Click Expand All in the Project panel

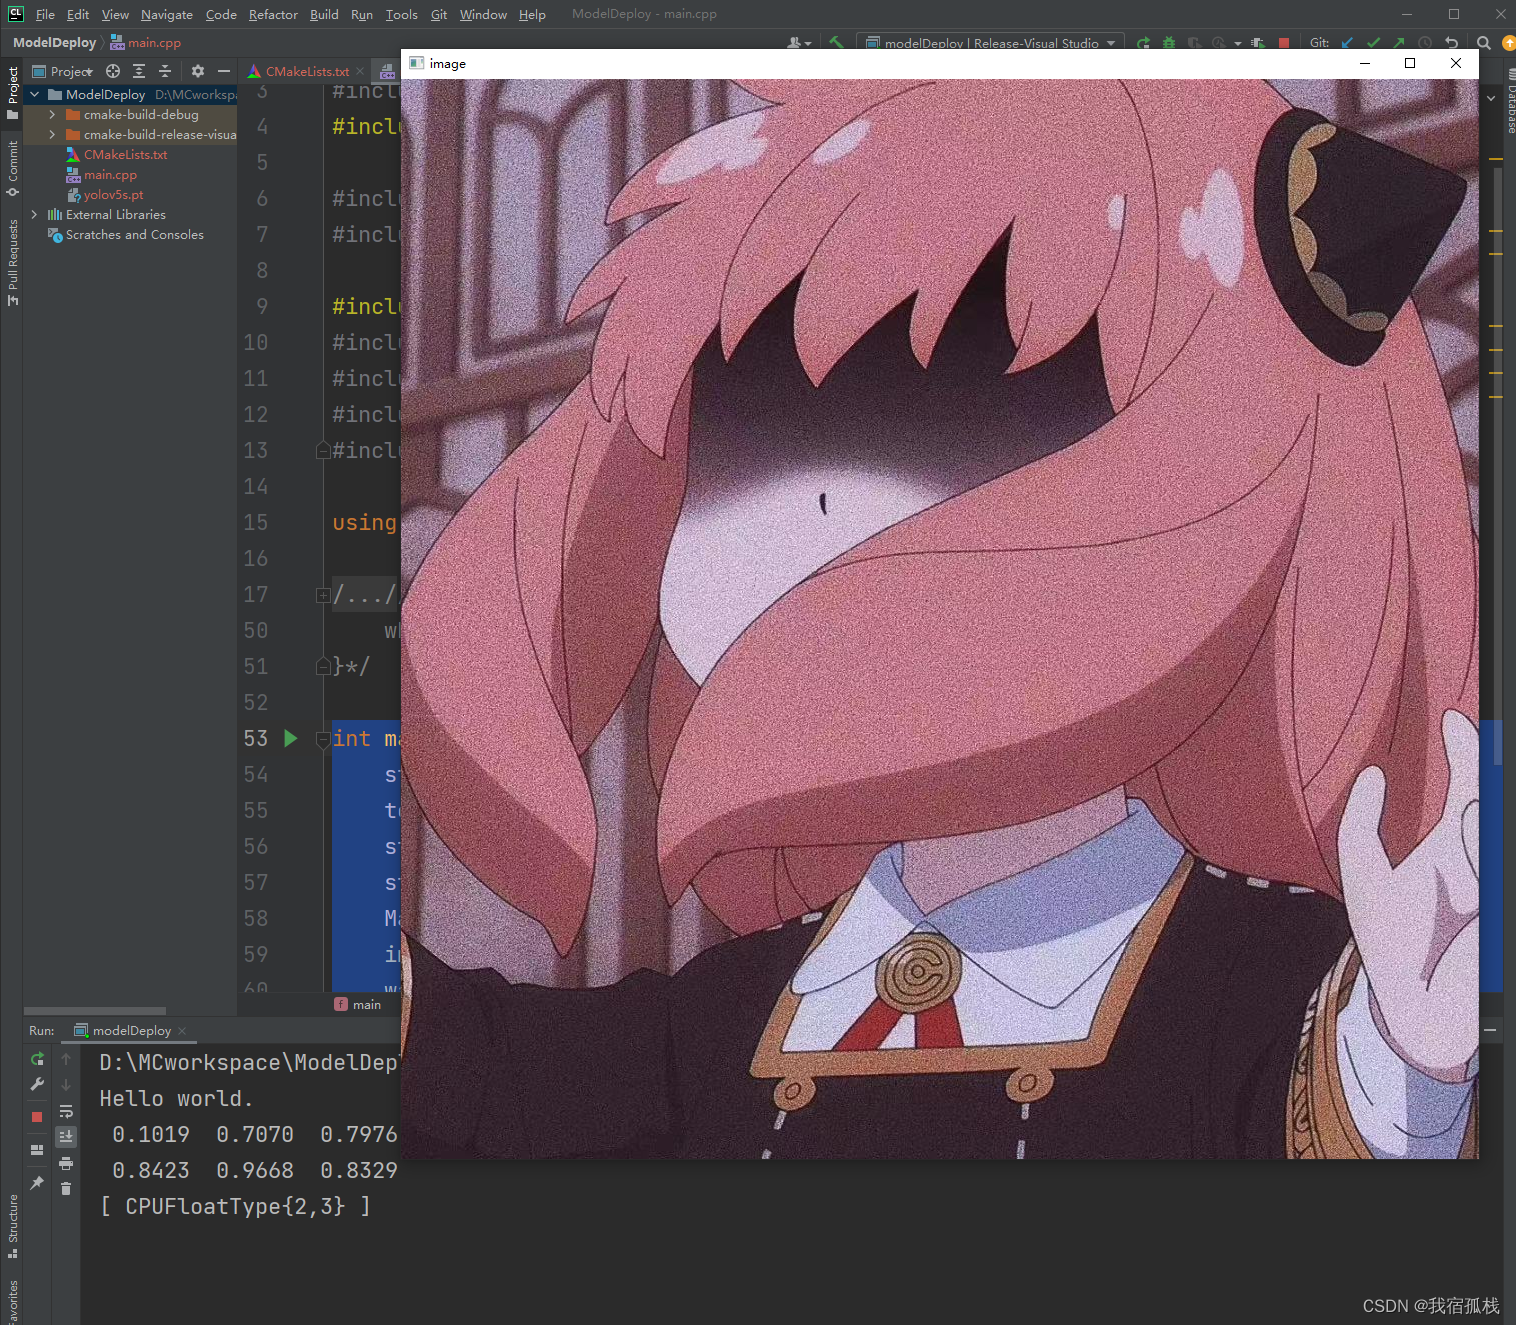pyautogui.click(x=139, y=71)
